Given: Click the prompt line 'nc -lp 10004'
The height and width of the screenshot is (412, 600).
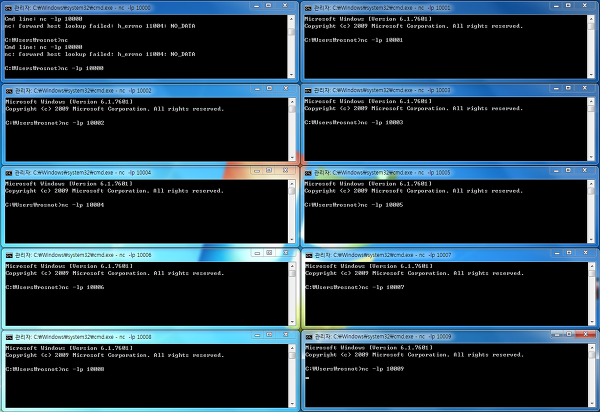Looking at the screenshot, I should (x=54, y=205).
